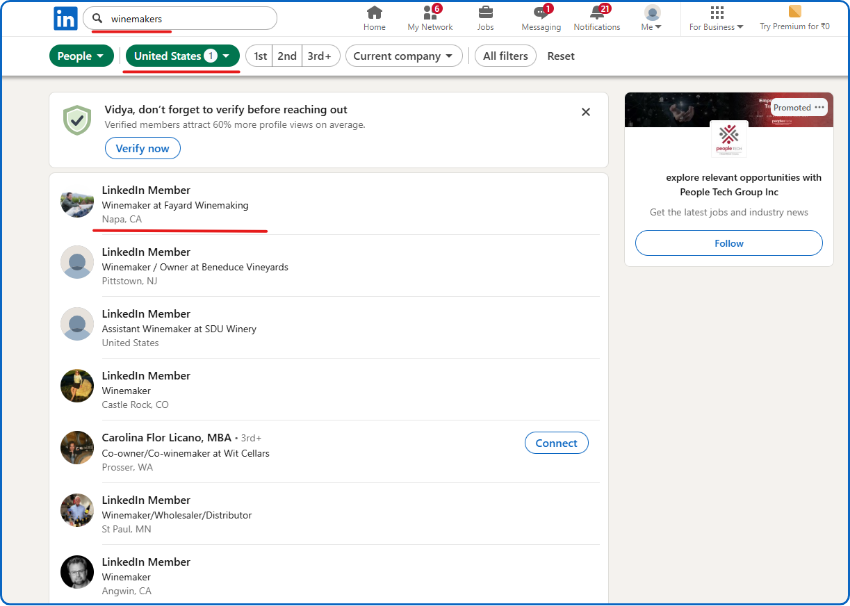Click 'Pittstown, NJ' location text

click(x=129, y=281)
